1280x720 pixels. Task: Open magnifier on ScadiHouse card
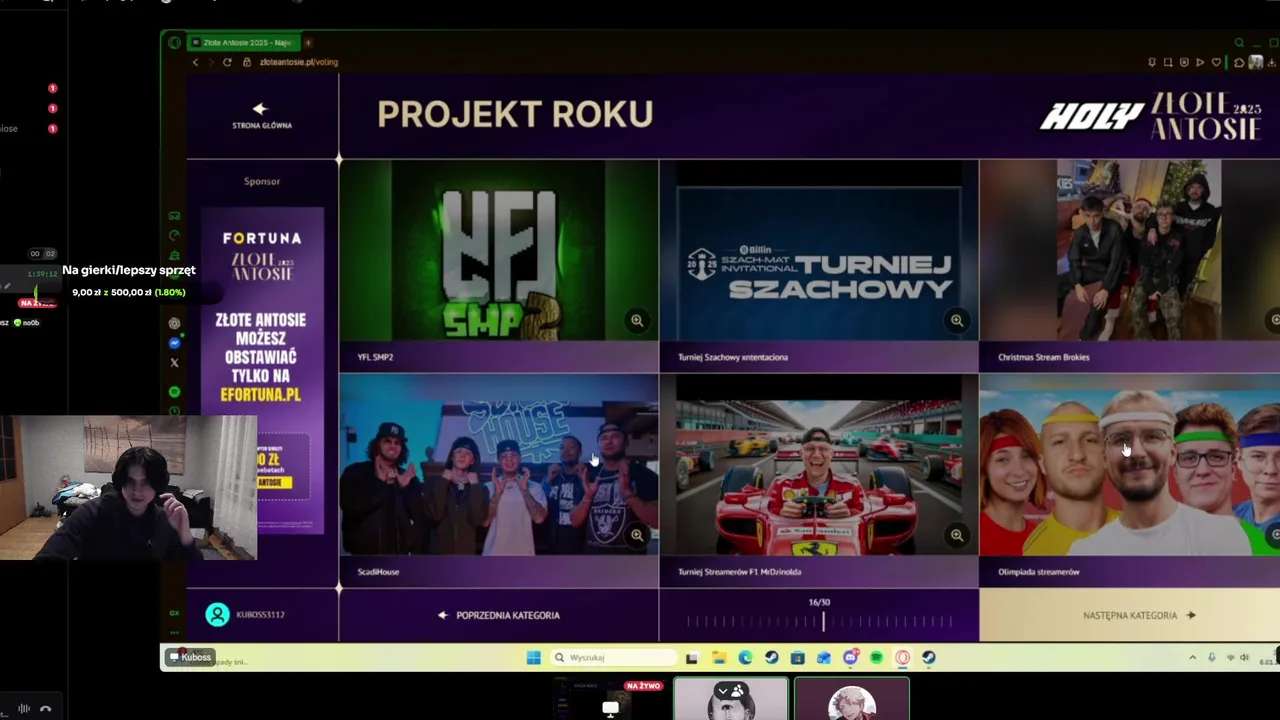(637, 535)
